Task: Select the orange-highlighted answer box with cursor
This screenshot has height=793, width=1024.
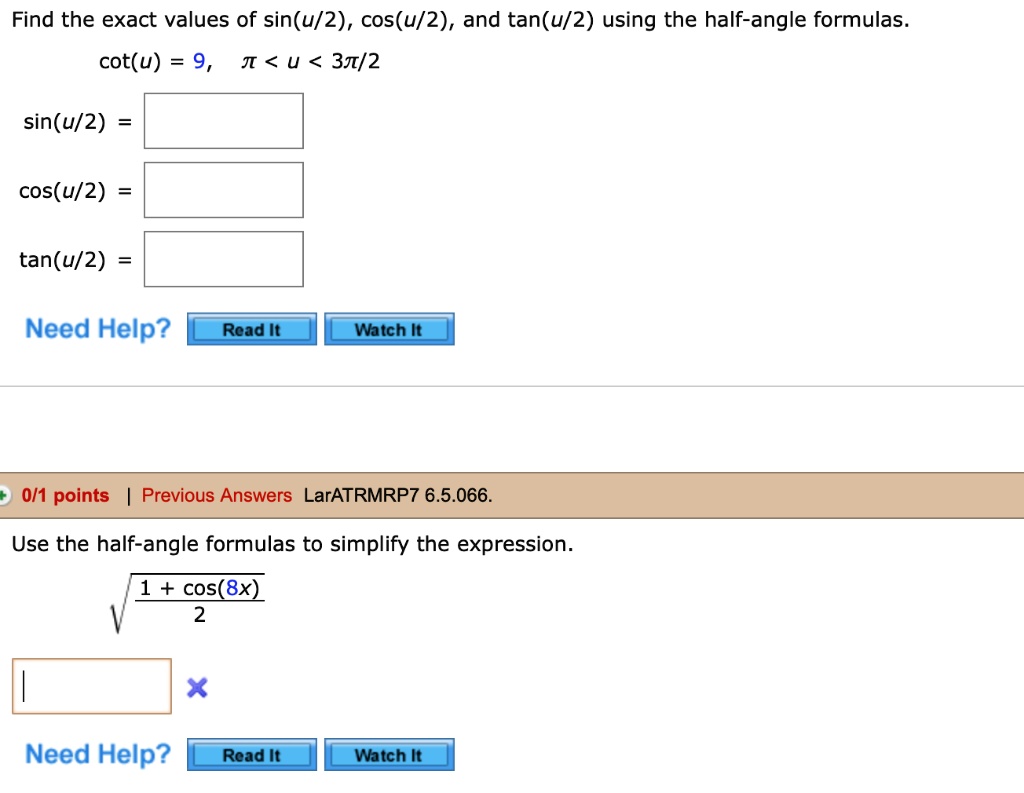Action: click(x=91, y=685)
